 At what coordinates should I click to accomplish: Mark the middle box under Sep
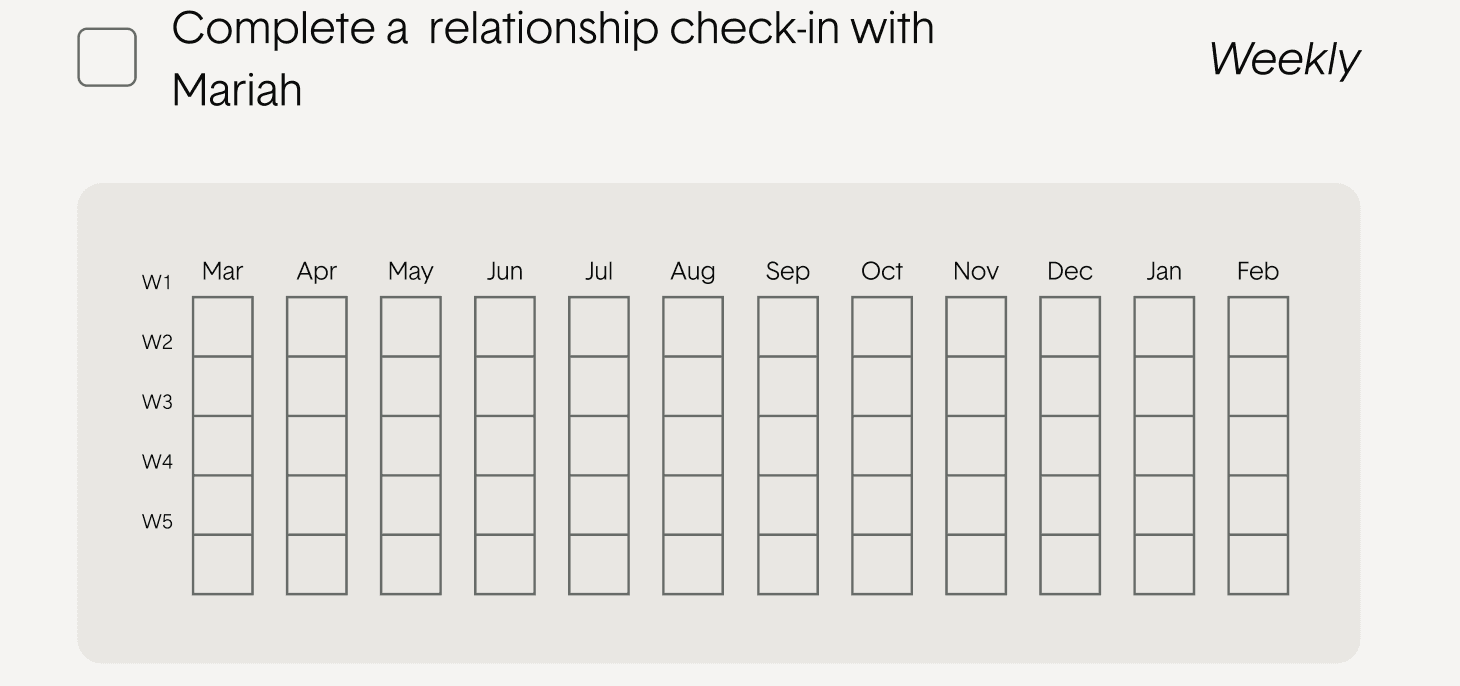pos(788,445)
